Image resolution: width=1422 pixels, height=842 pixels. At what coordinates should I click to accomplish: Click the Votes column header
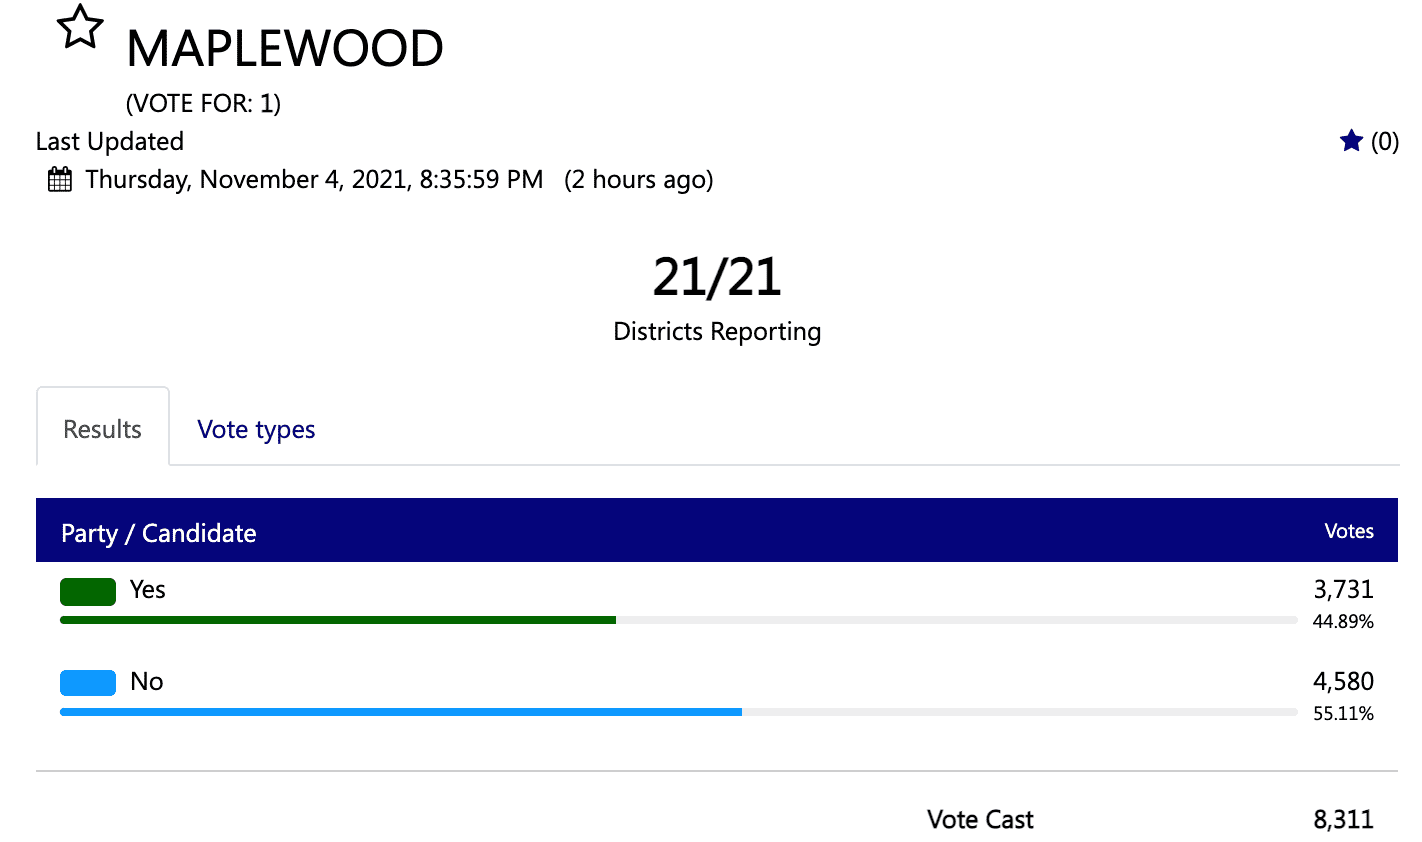click(x=1349, y=531)
